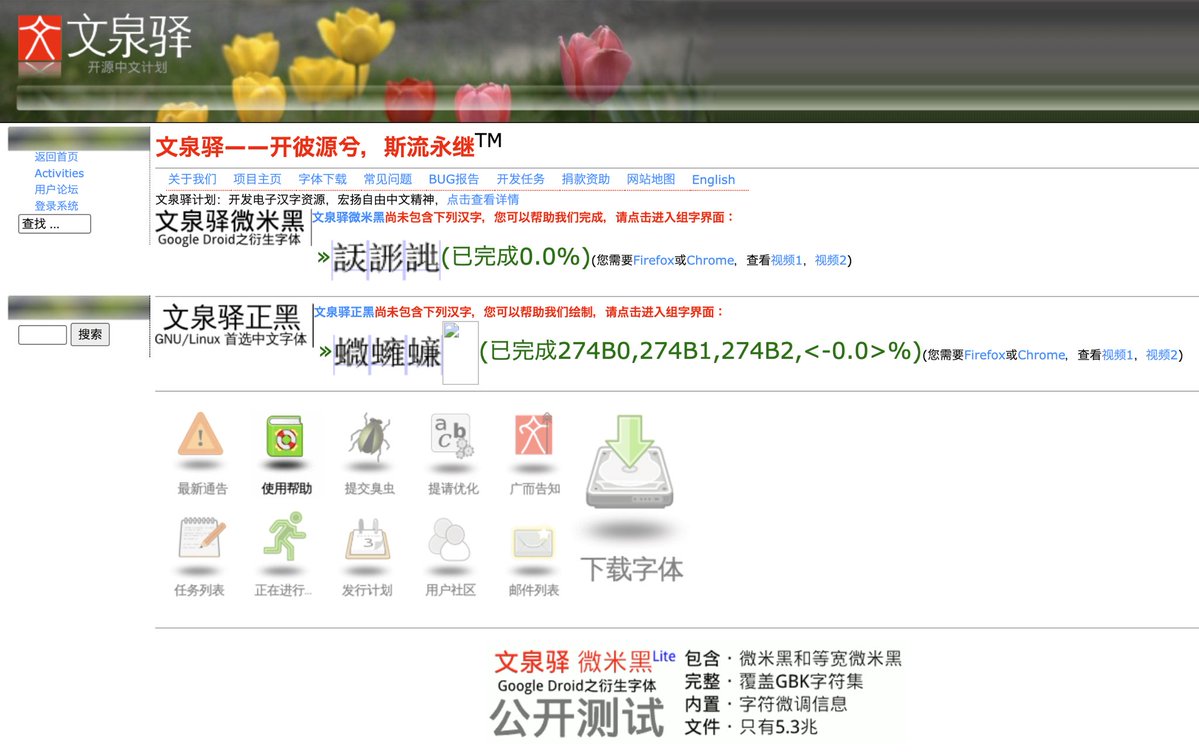The width and height of the screenshot is (1199, 756).
Task: Select 开发任务 navigation item
Action: click(521, 179)
